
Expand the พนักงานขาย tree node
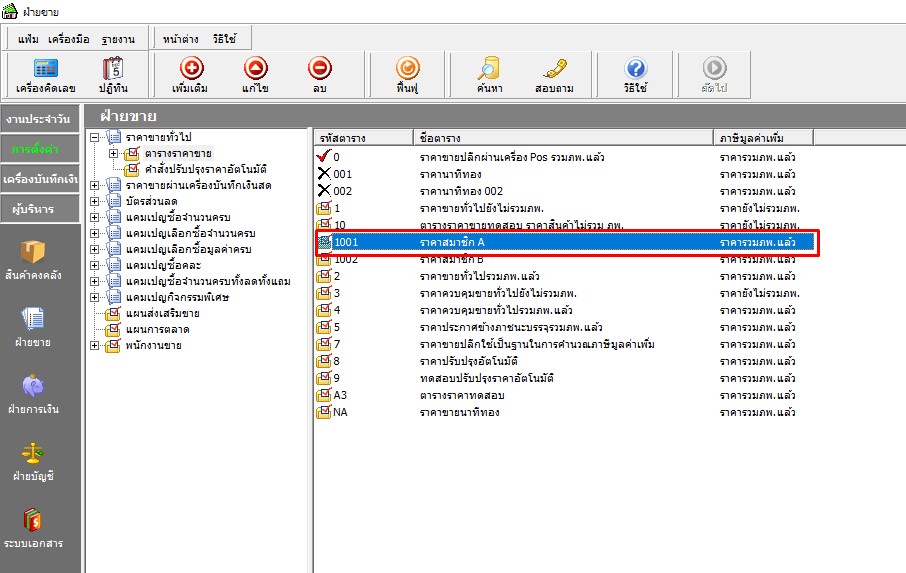pyautogui.click(x=94, y=345)
